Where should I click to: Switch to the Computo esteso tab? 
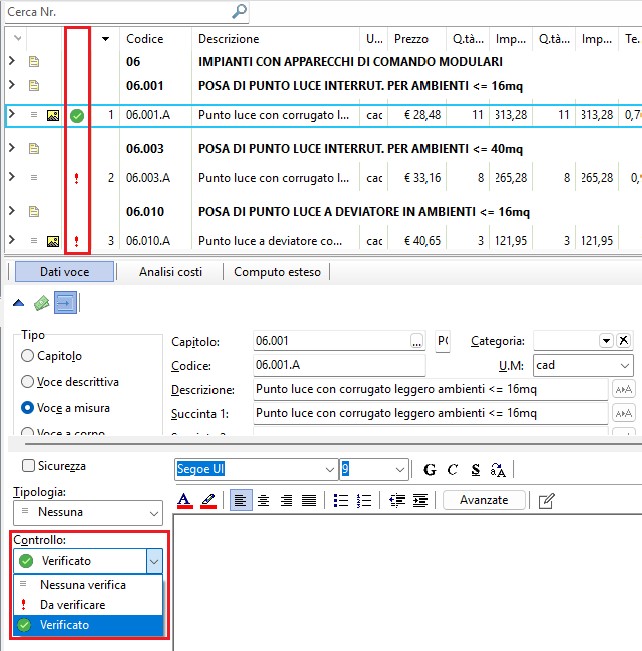point(277,272)
